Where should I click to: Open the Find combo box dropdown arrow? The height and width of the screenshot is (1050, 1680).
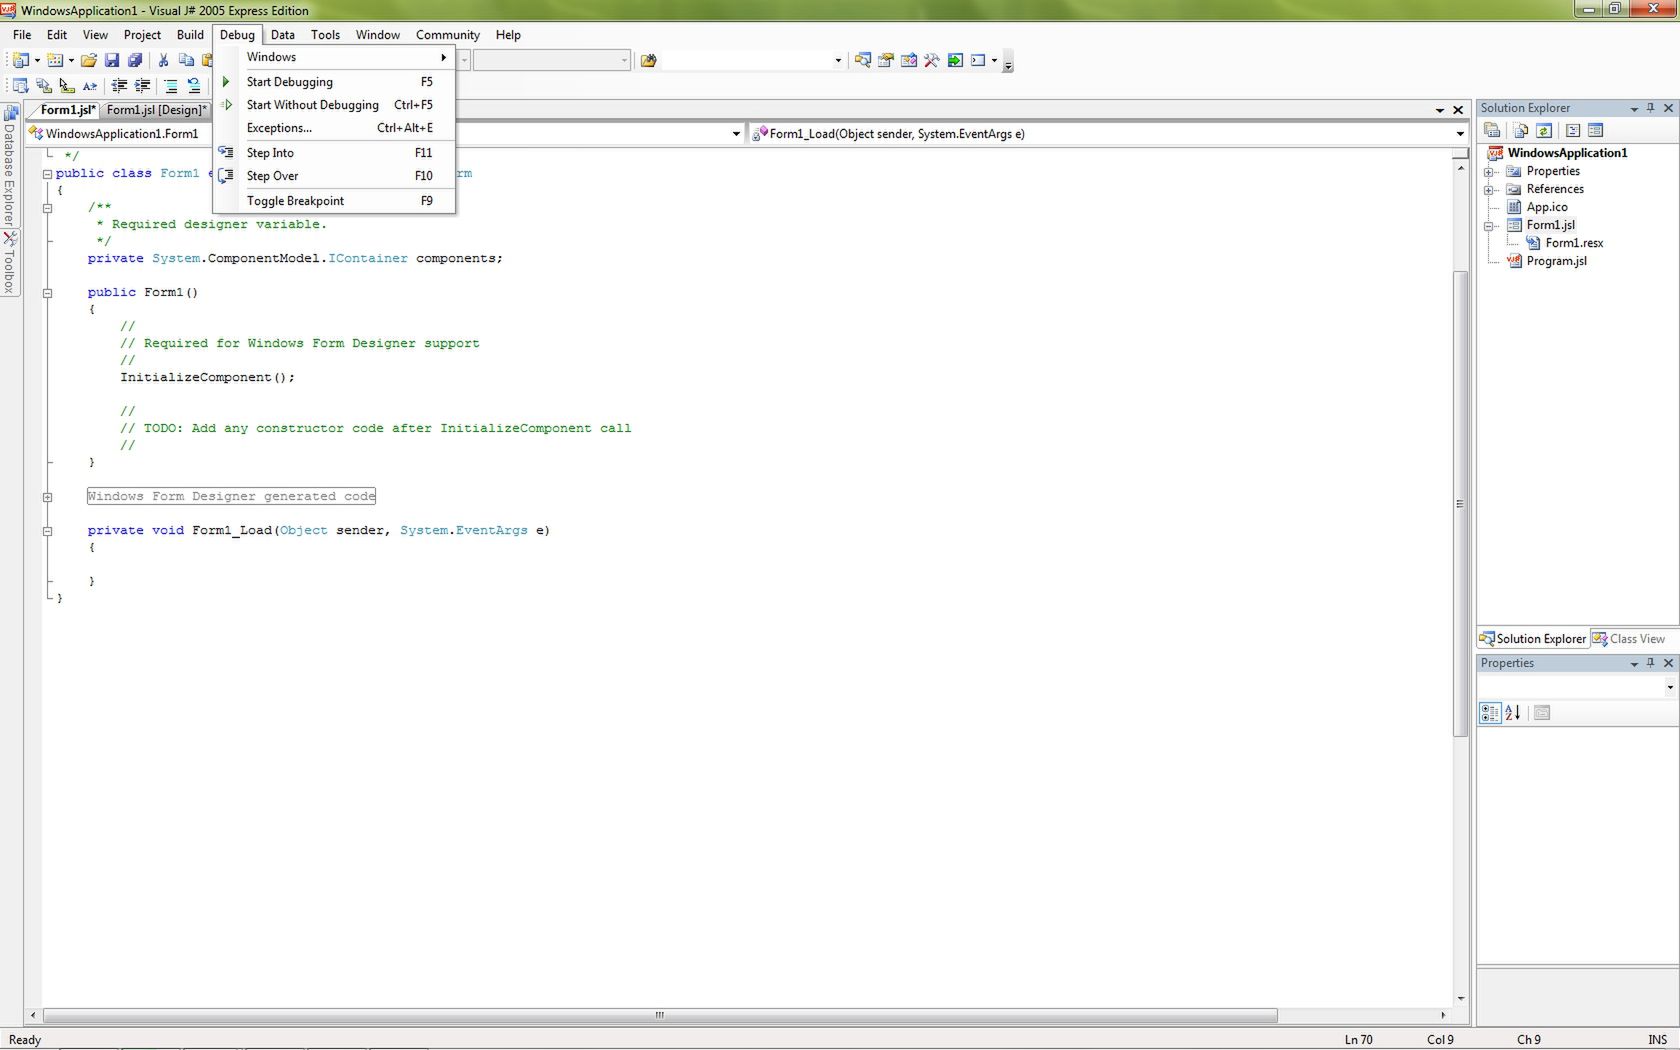(x=838, y=60)
